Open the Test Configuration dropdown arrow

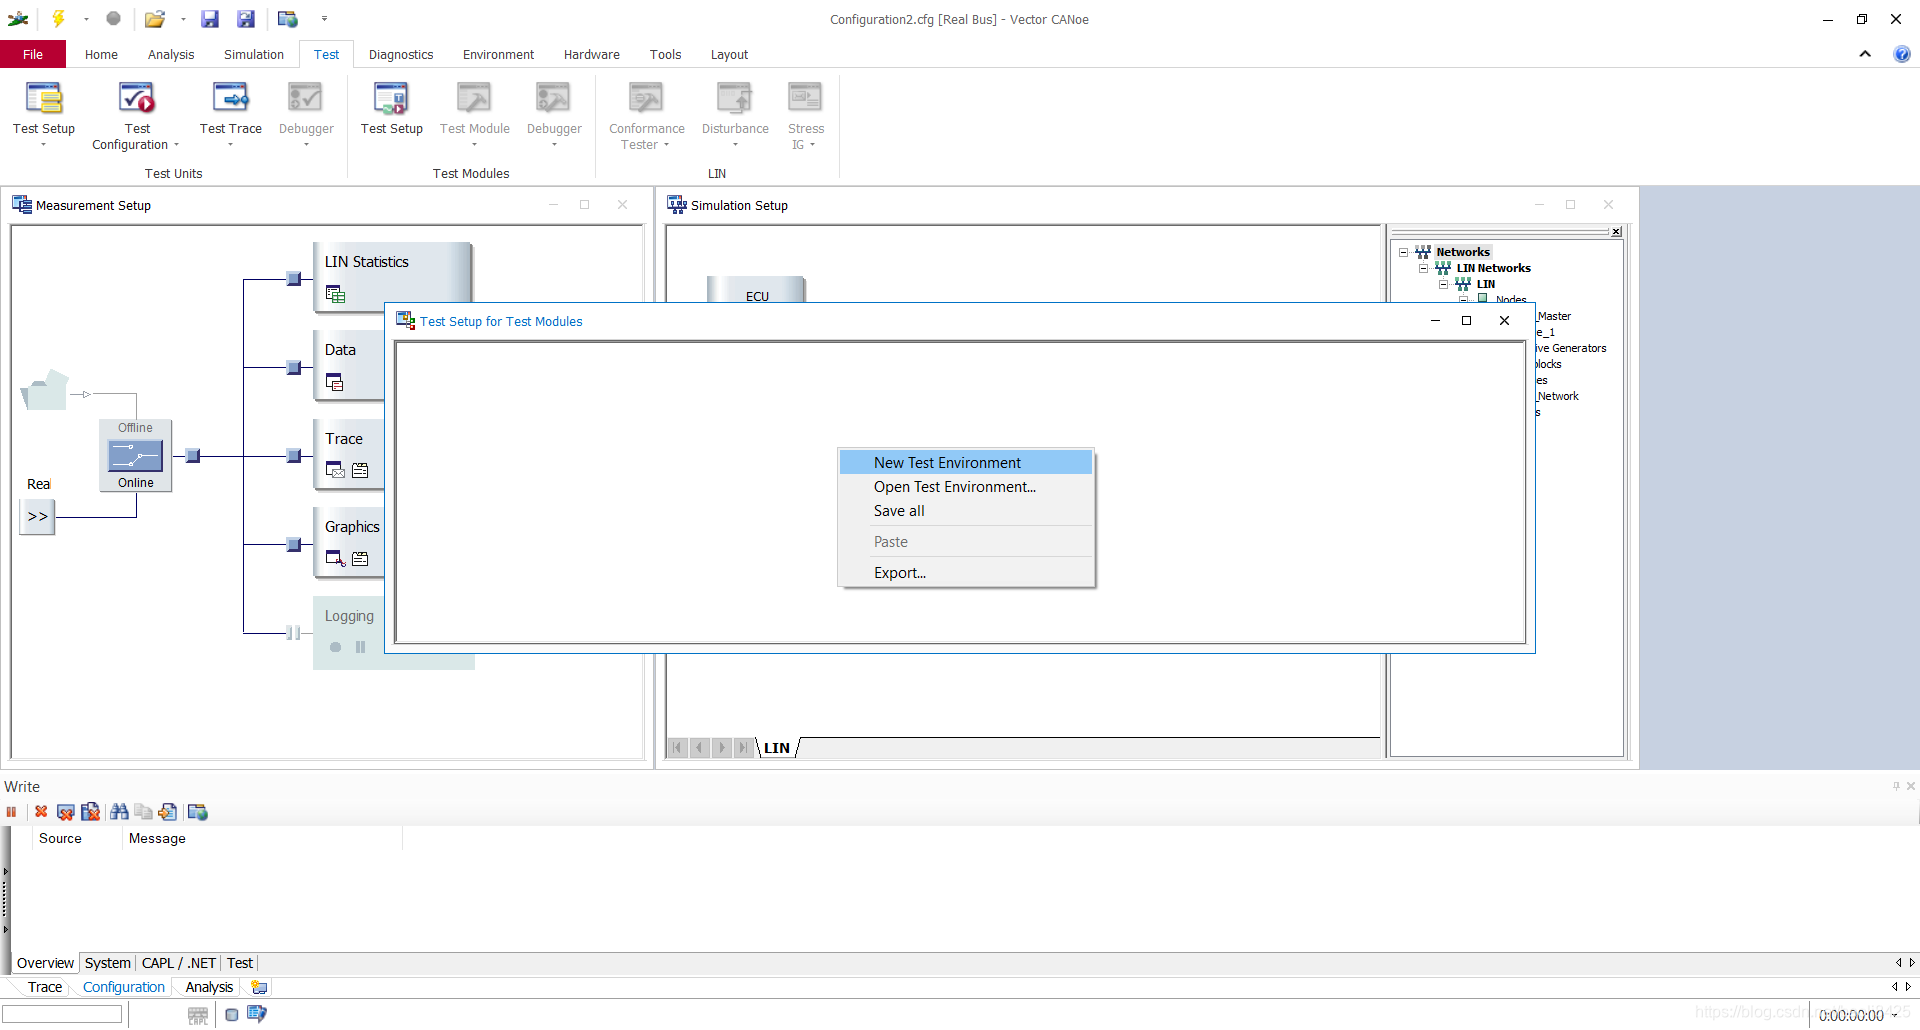177,145
